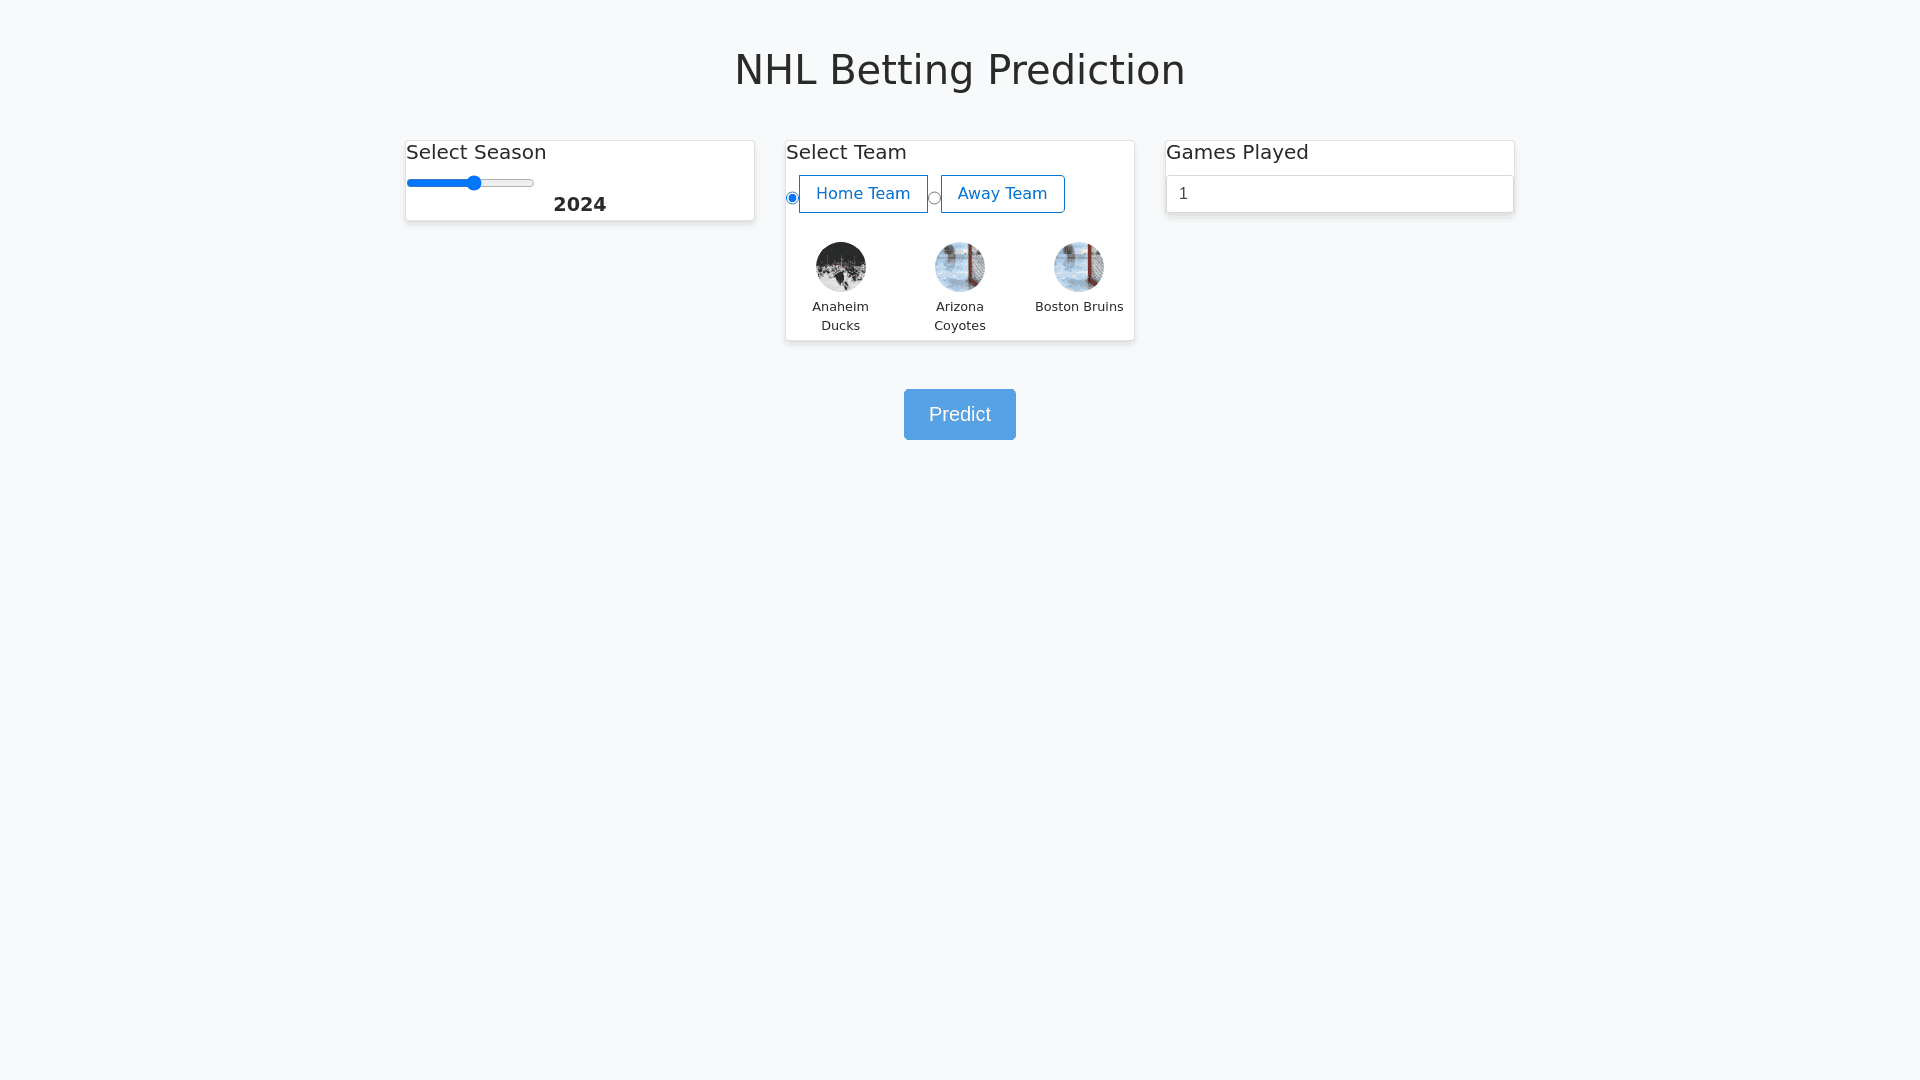Click the Anaheim Ducks name label
The image size is (1920, 1080).
840,316
